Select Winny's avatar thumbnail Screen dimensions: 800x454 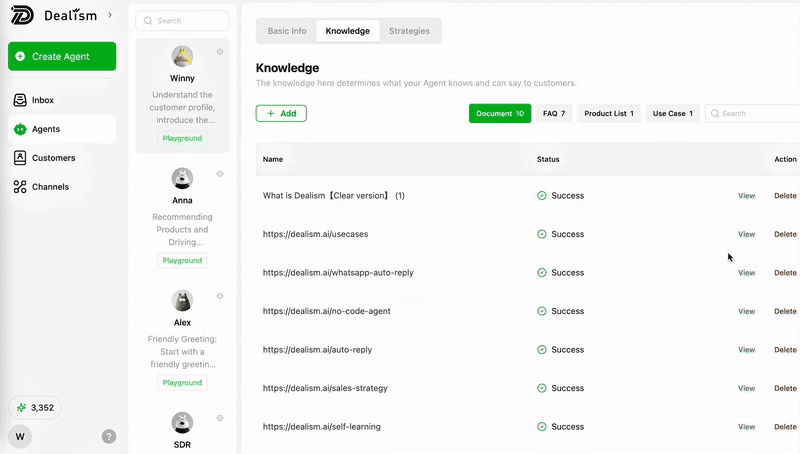click(x=182, y=56)
